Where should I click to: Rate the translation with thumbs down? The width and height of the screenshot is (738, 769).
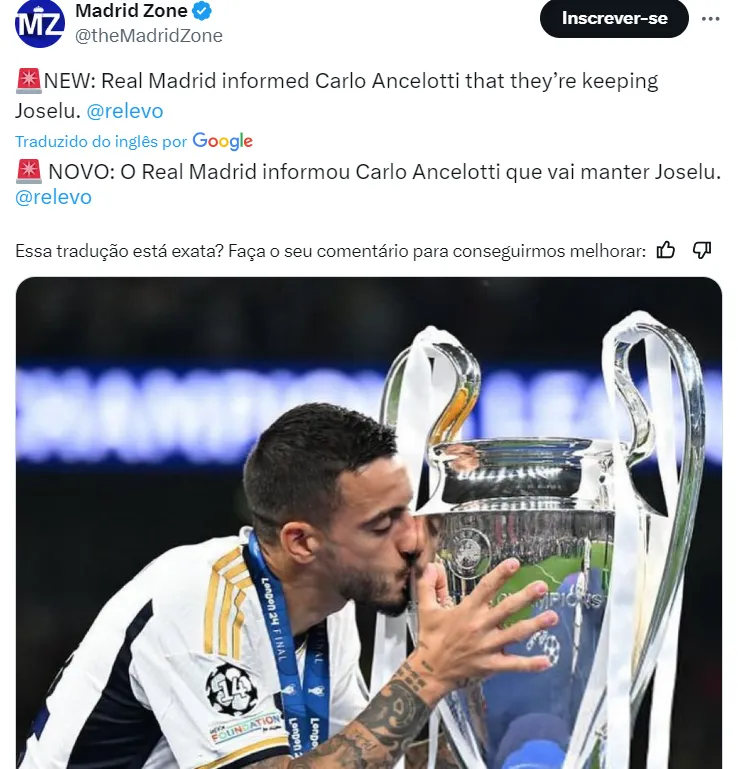pyautogui.click(x=702, y=250)
